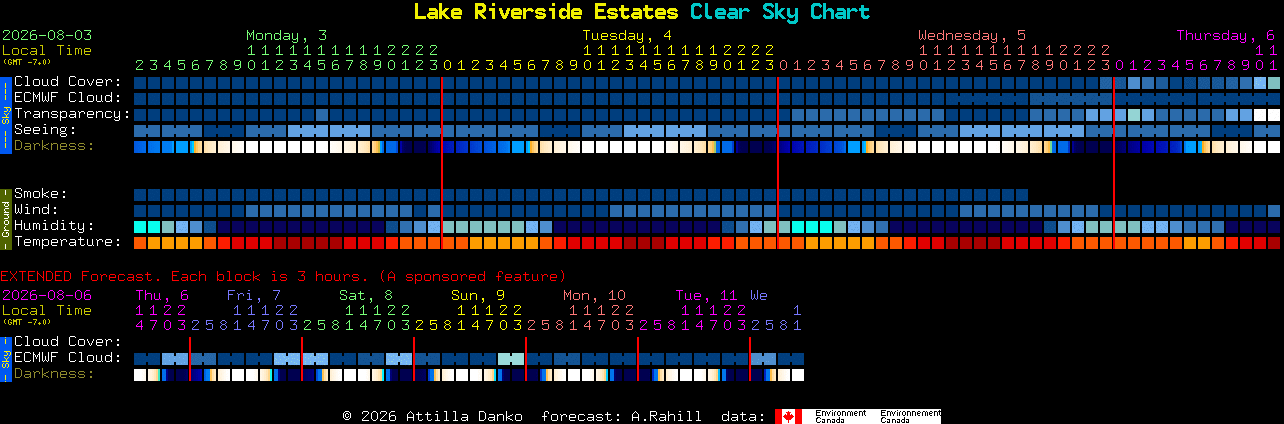This screenshot has width=1284, height=424.
Task: Click the 2026-08-06 date text
Action: pos(47,296)
